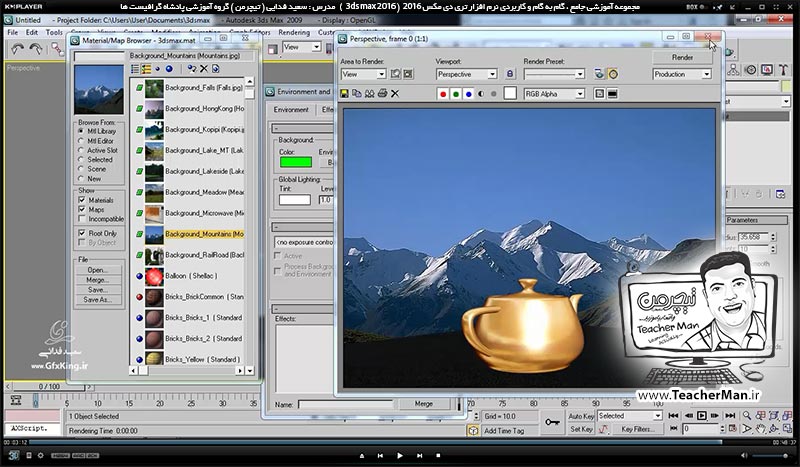This screenshot has width=800, height=467.
Task: Click the Save Image icon in render window
Action: click(344, 93)
